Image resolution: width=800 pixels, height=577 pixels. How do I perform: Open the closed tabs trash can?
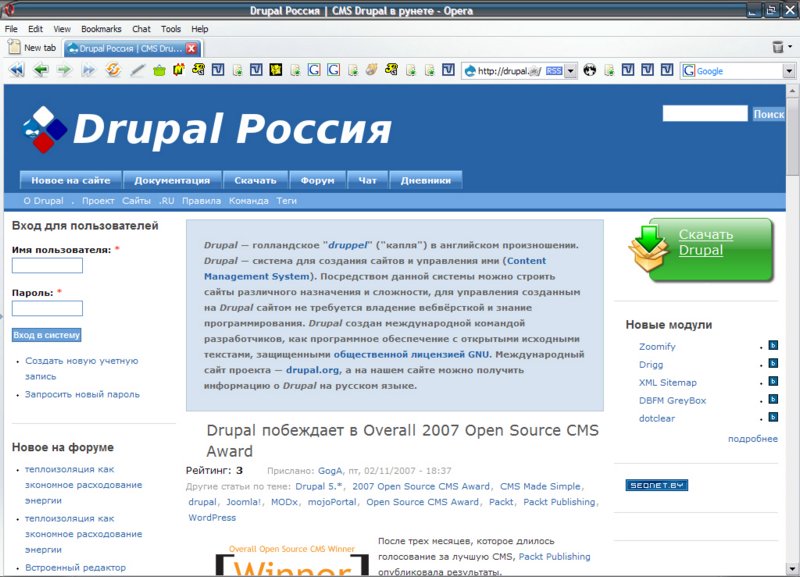pyautogui.click(x=778, y=47)
